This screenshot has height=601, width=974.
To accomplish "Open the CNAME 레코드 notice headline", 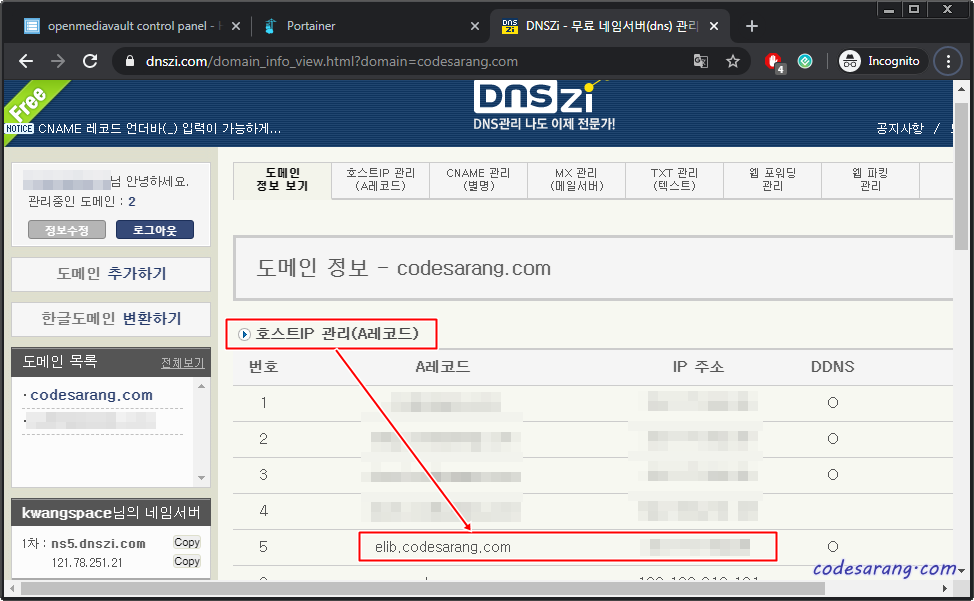I will pos(160,129).
